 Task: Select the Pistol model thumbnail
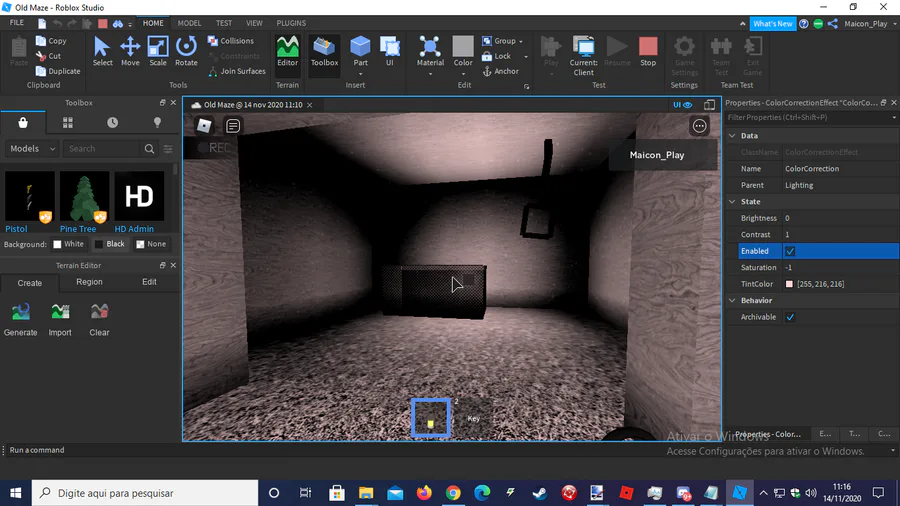click(x=30, y=196)
